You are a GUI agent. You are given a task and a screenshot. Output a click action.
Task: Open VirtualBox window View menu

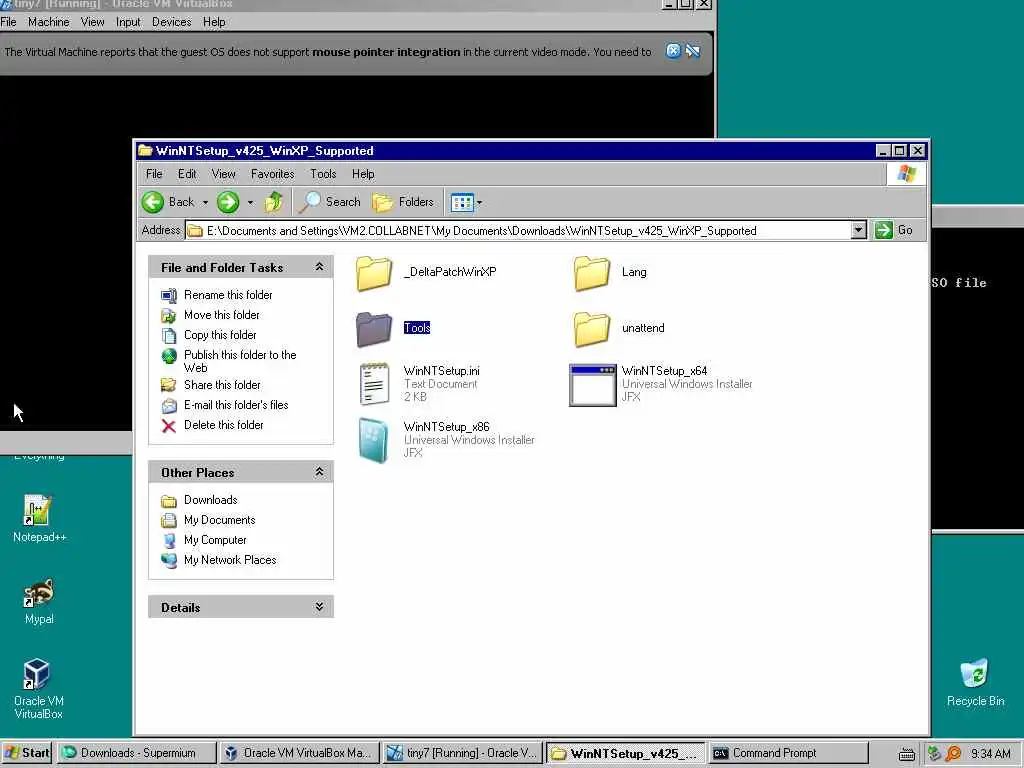point(92,22)
